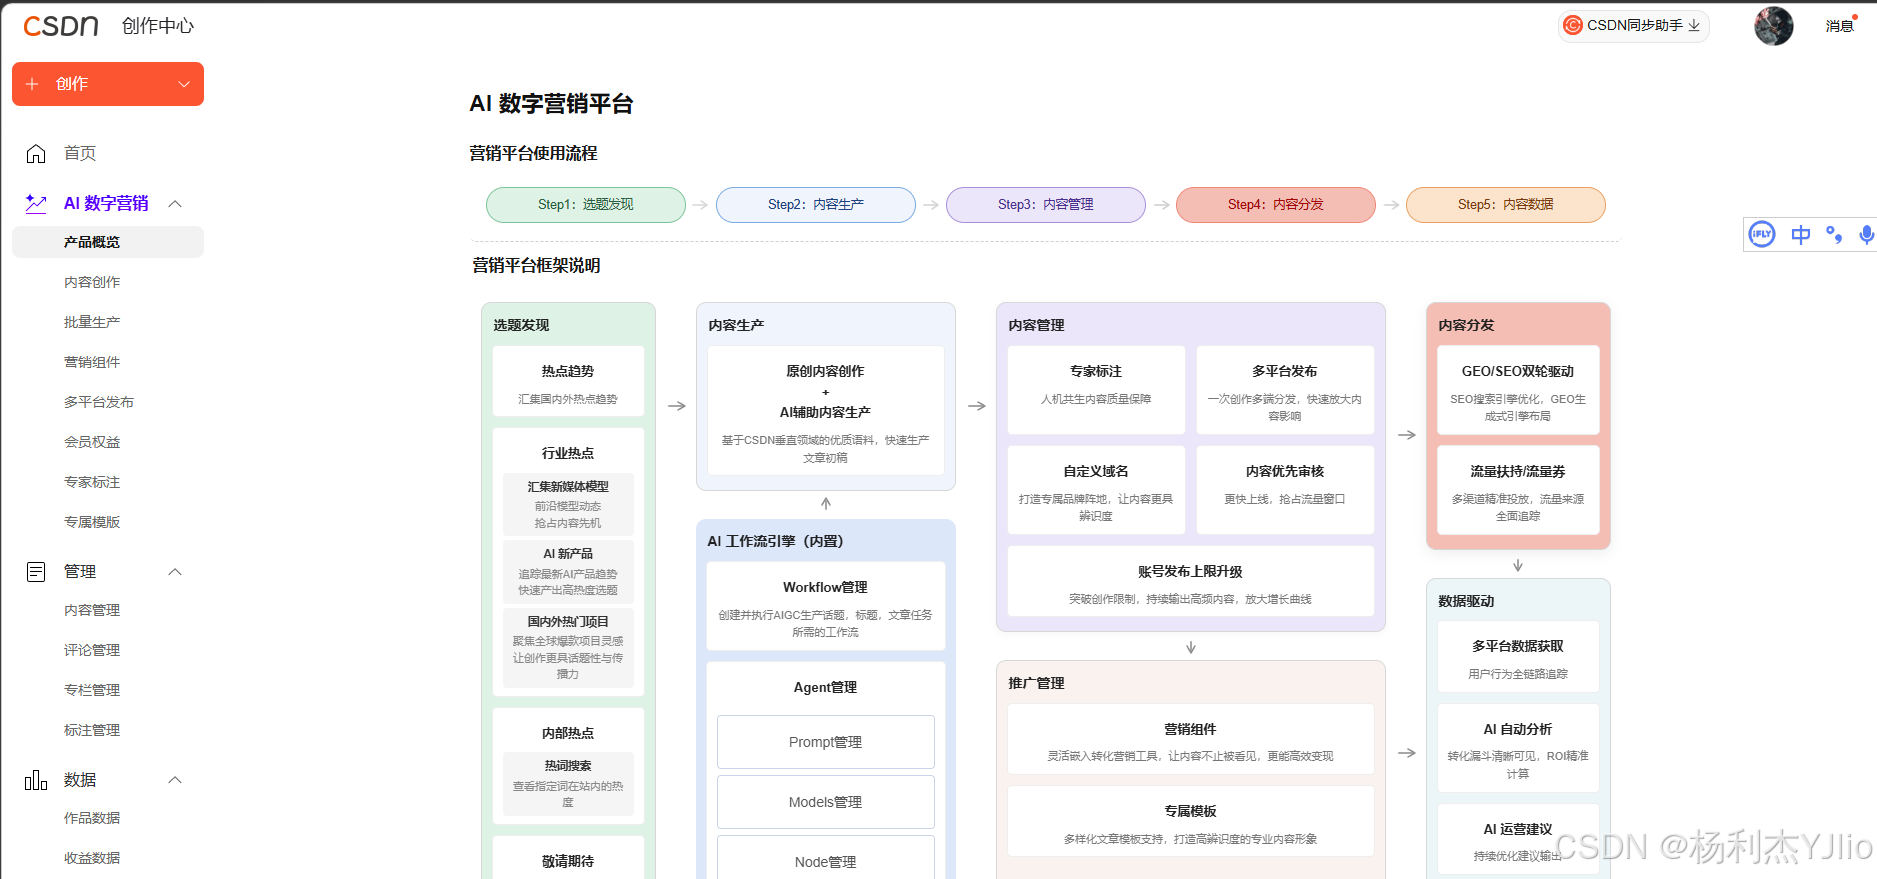Select 产品概览 in sidebar

coord(108,242)
